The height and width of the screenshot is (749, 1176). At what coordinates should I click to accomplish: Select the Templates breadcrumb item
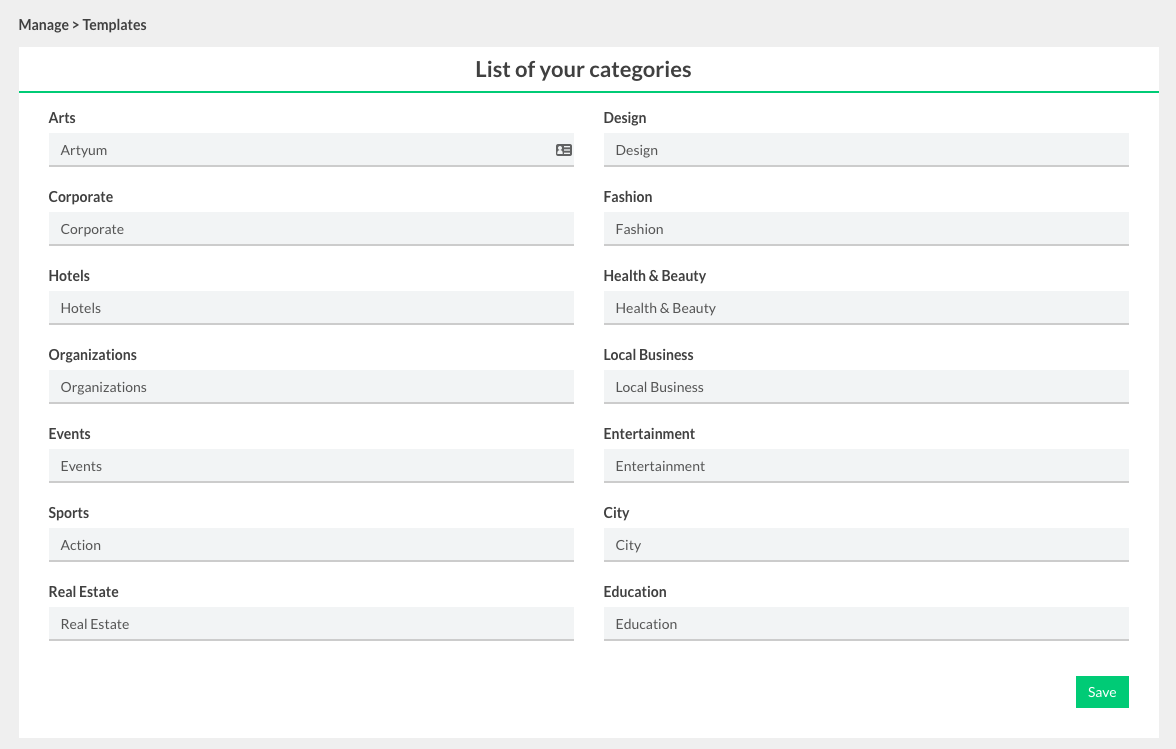pos(114,25)
